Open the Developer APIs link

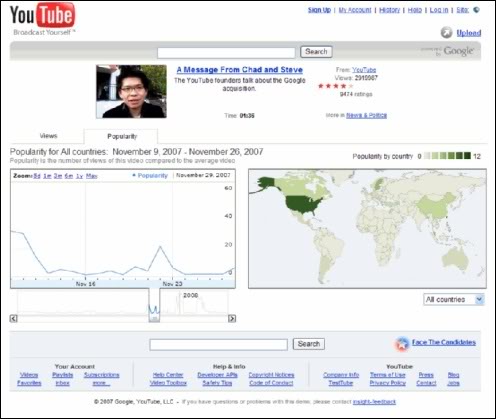[x=217, y=375]
